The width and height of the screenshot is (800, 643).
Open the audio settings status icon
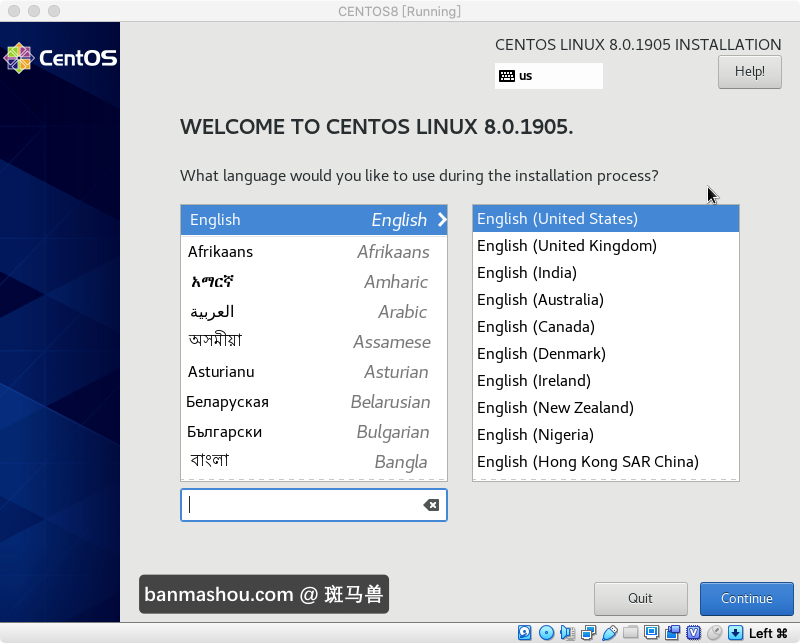(567, 633)
